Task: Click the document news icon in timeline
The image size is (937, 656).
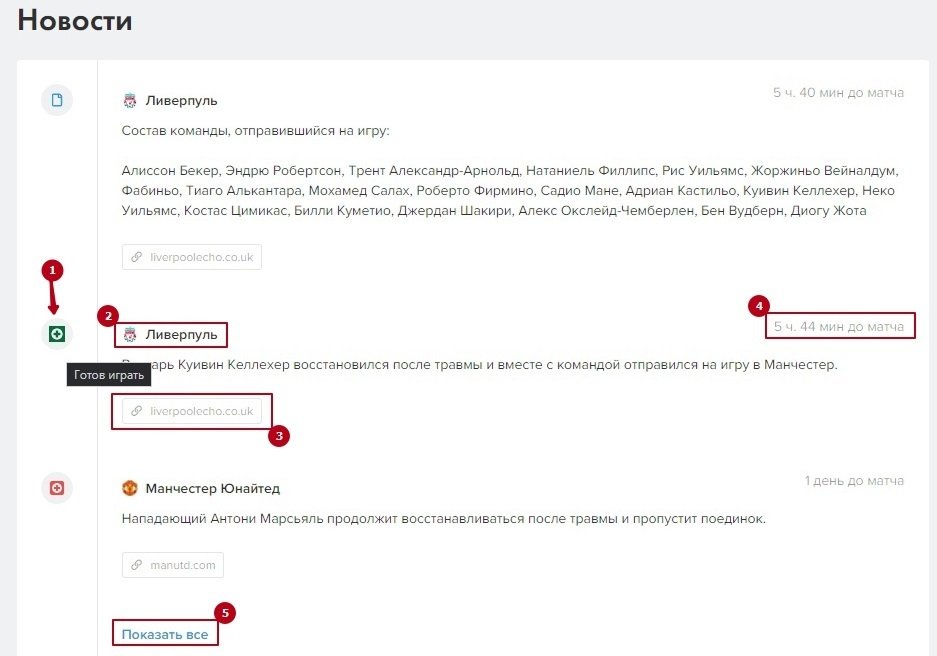Action: [x=56, y=100]
